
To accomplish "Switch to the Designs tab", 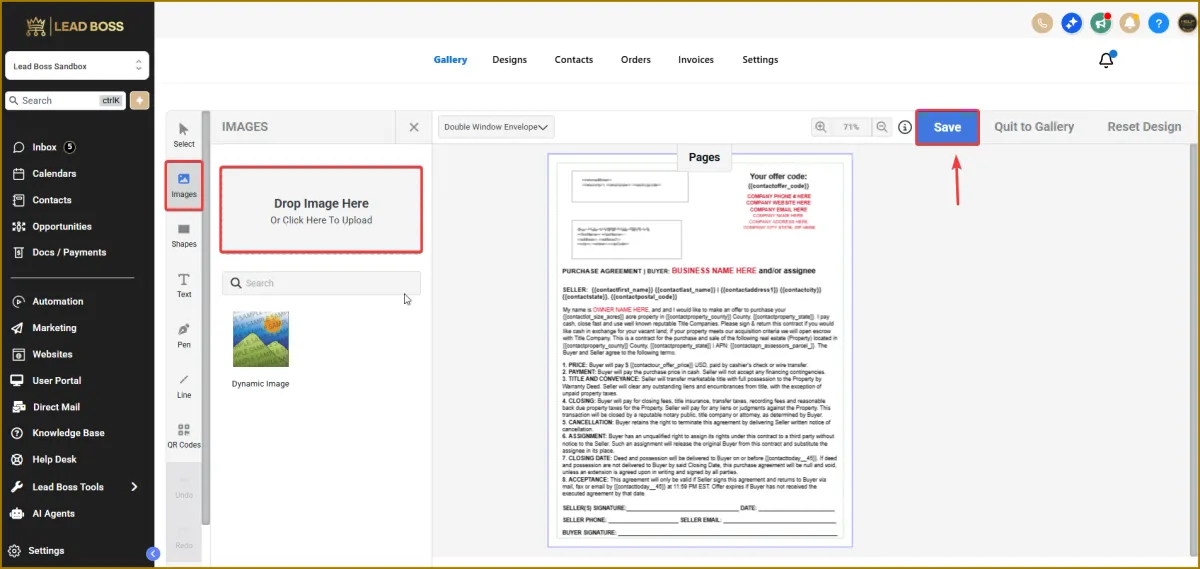I will [509, 60].
